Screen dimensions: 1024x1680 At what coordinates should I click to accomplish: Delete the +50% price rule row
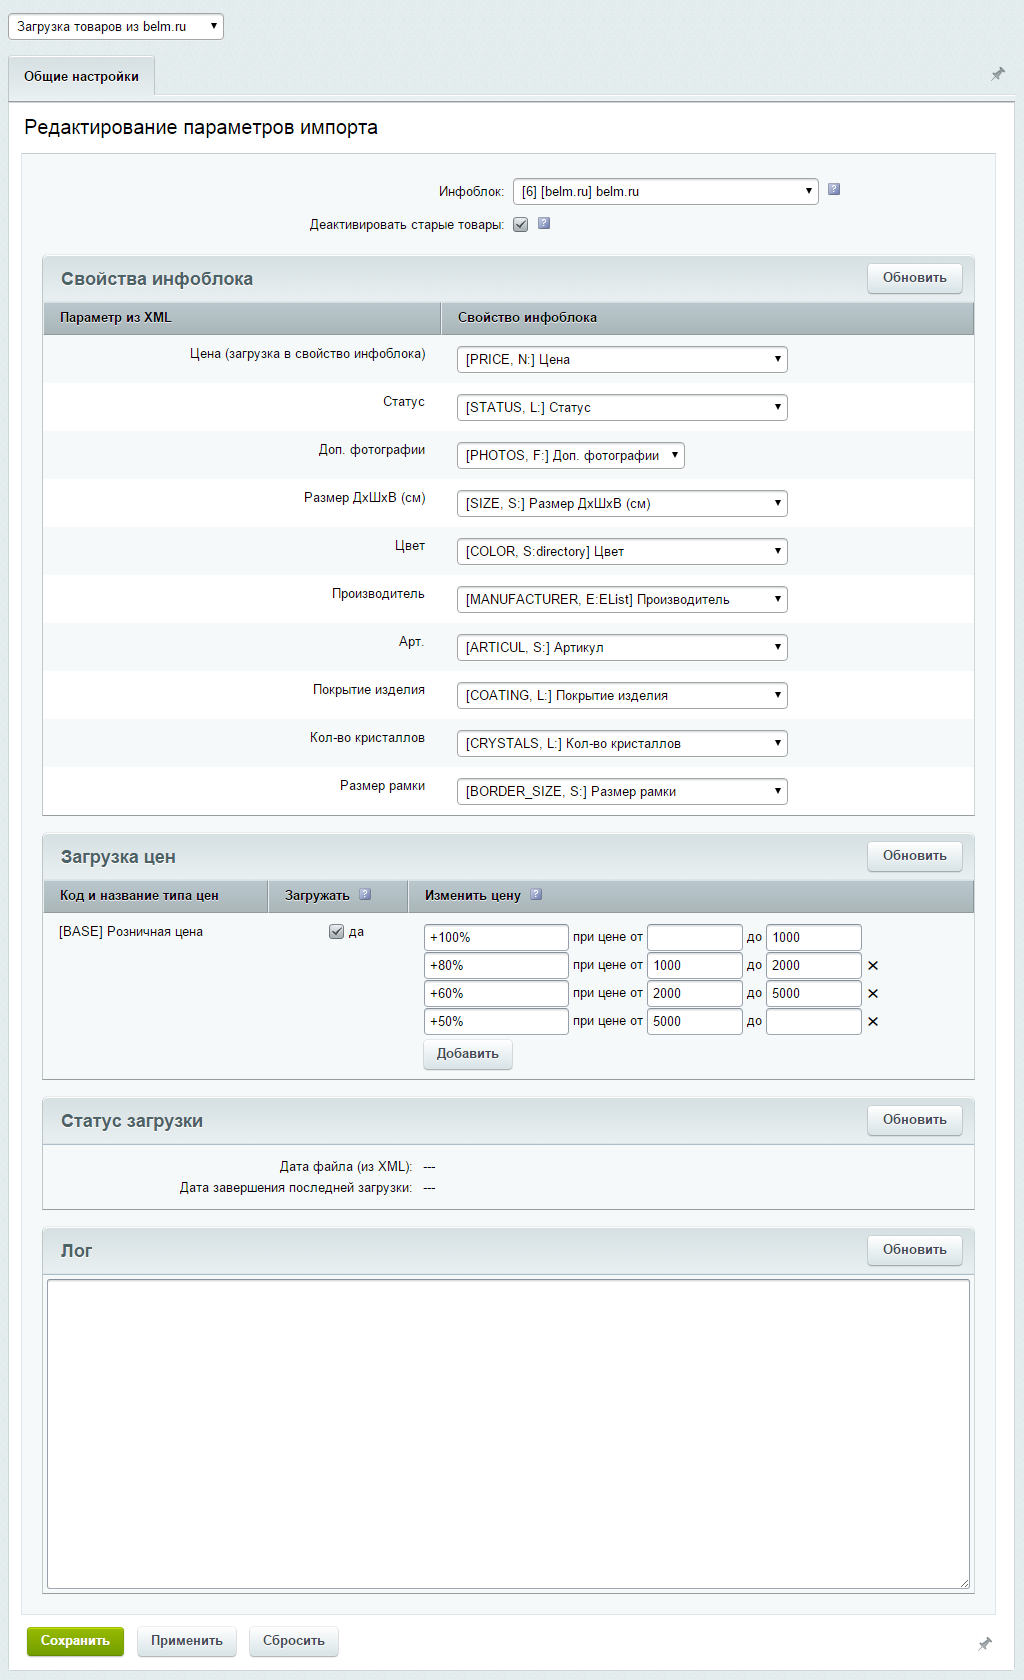click(873, 1022)
